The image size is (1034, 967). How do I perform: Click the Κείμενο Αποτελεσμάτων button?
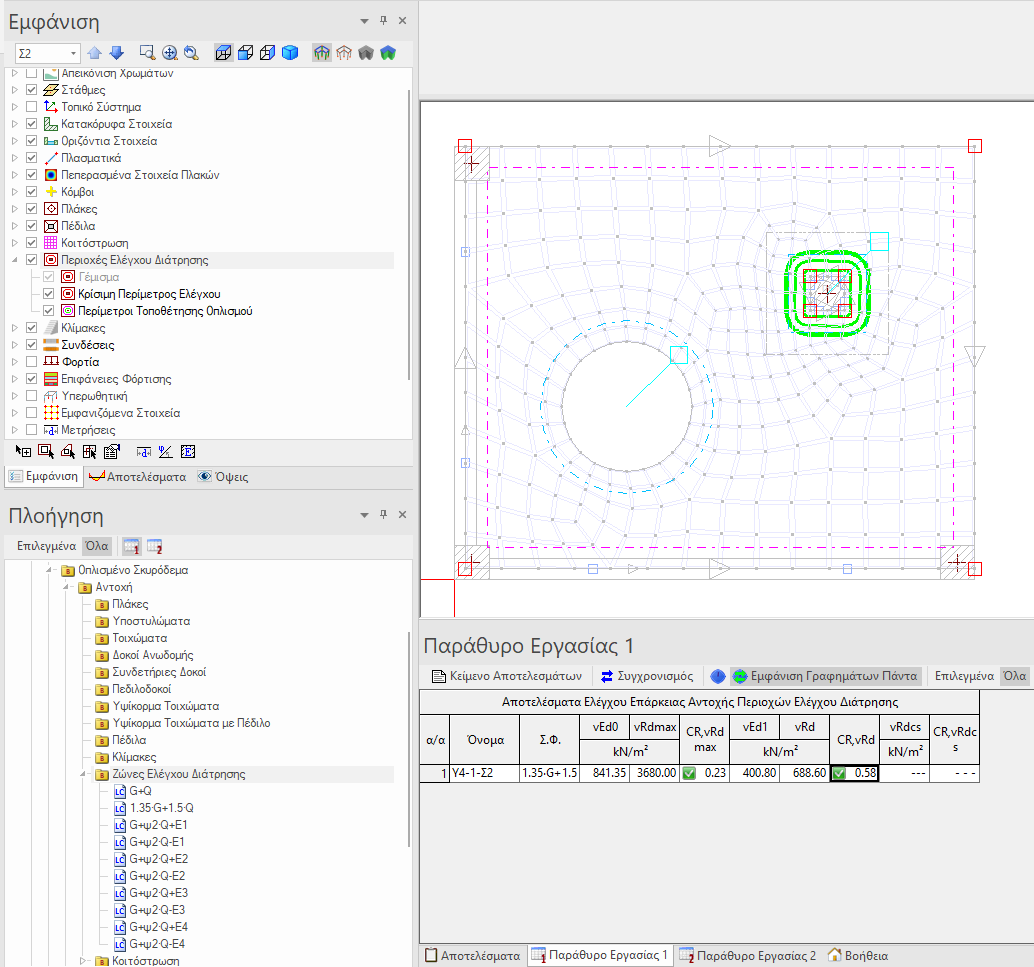pos(505,676)
